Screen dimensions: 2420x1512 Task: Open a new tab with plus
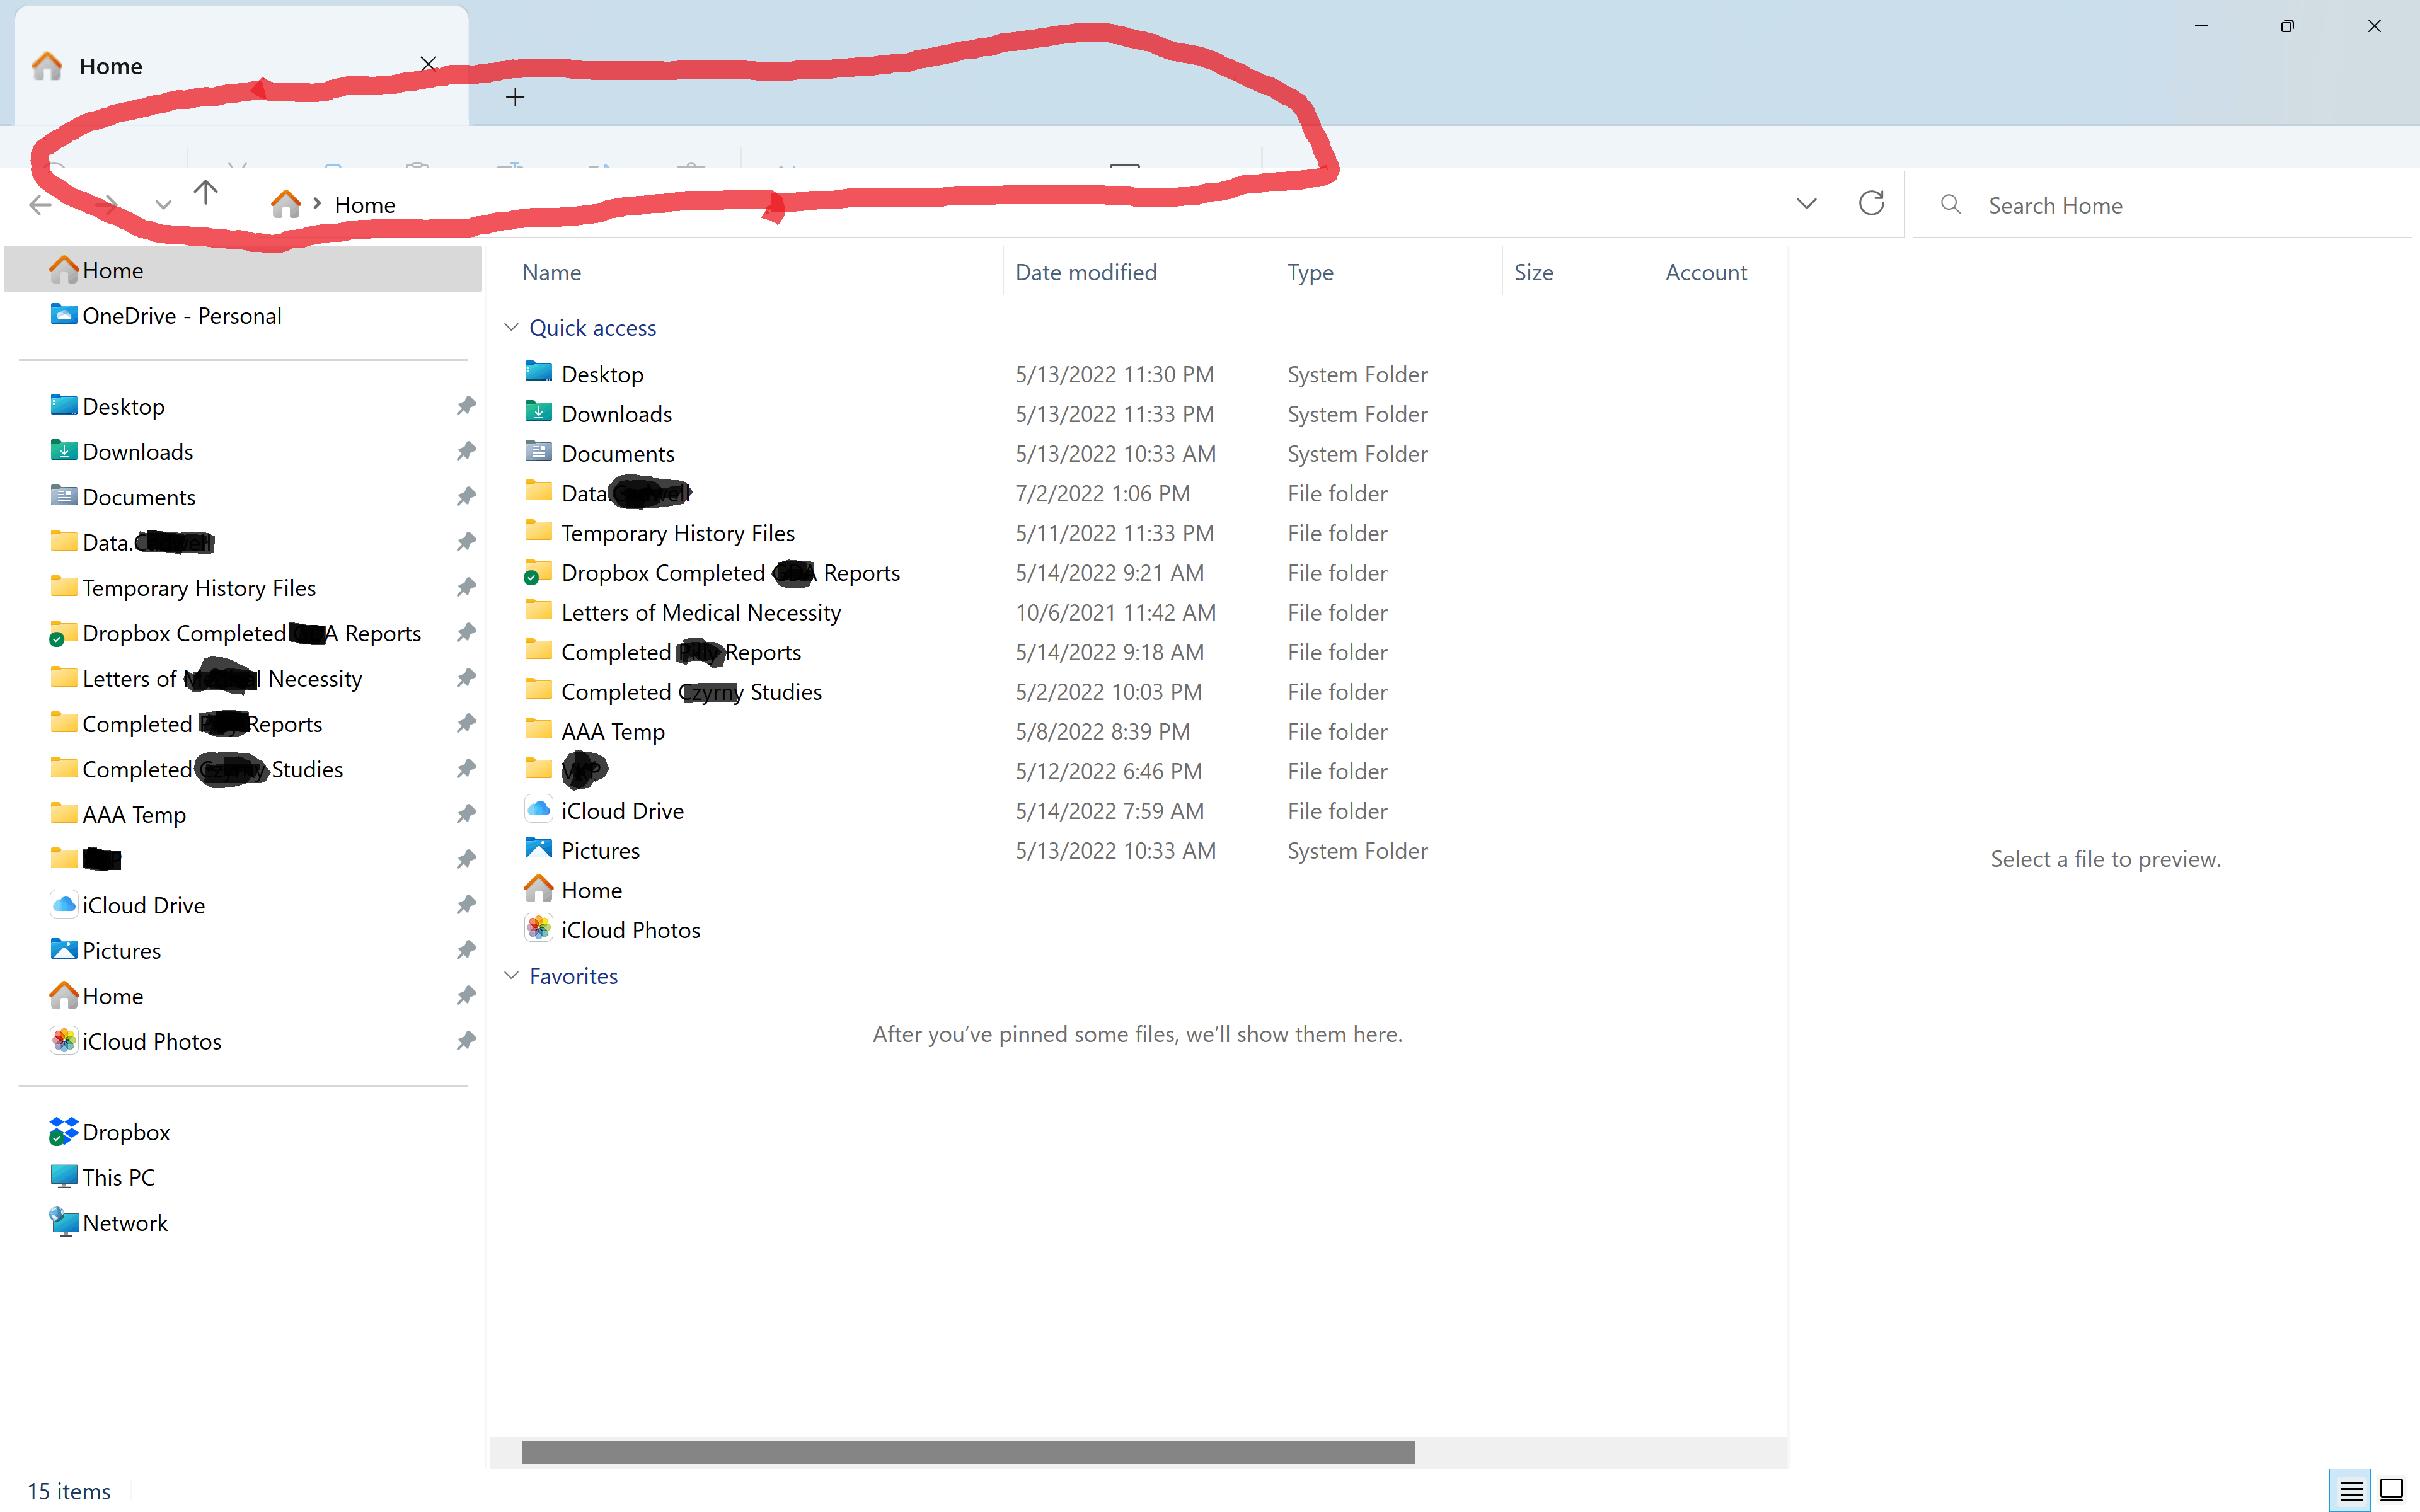[515, 97]
